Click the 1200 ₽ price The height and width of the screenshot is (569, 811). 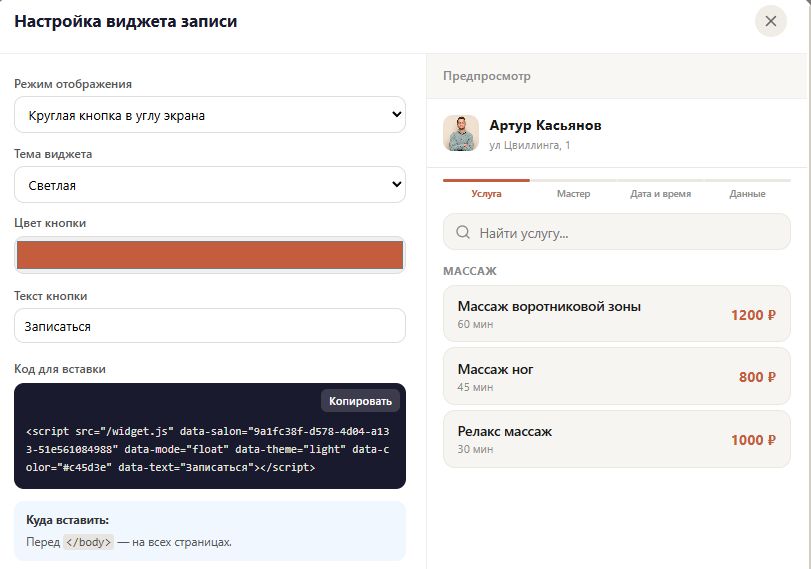point(753,315)
